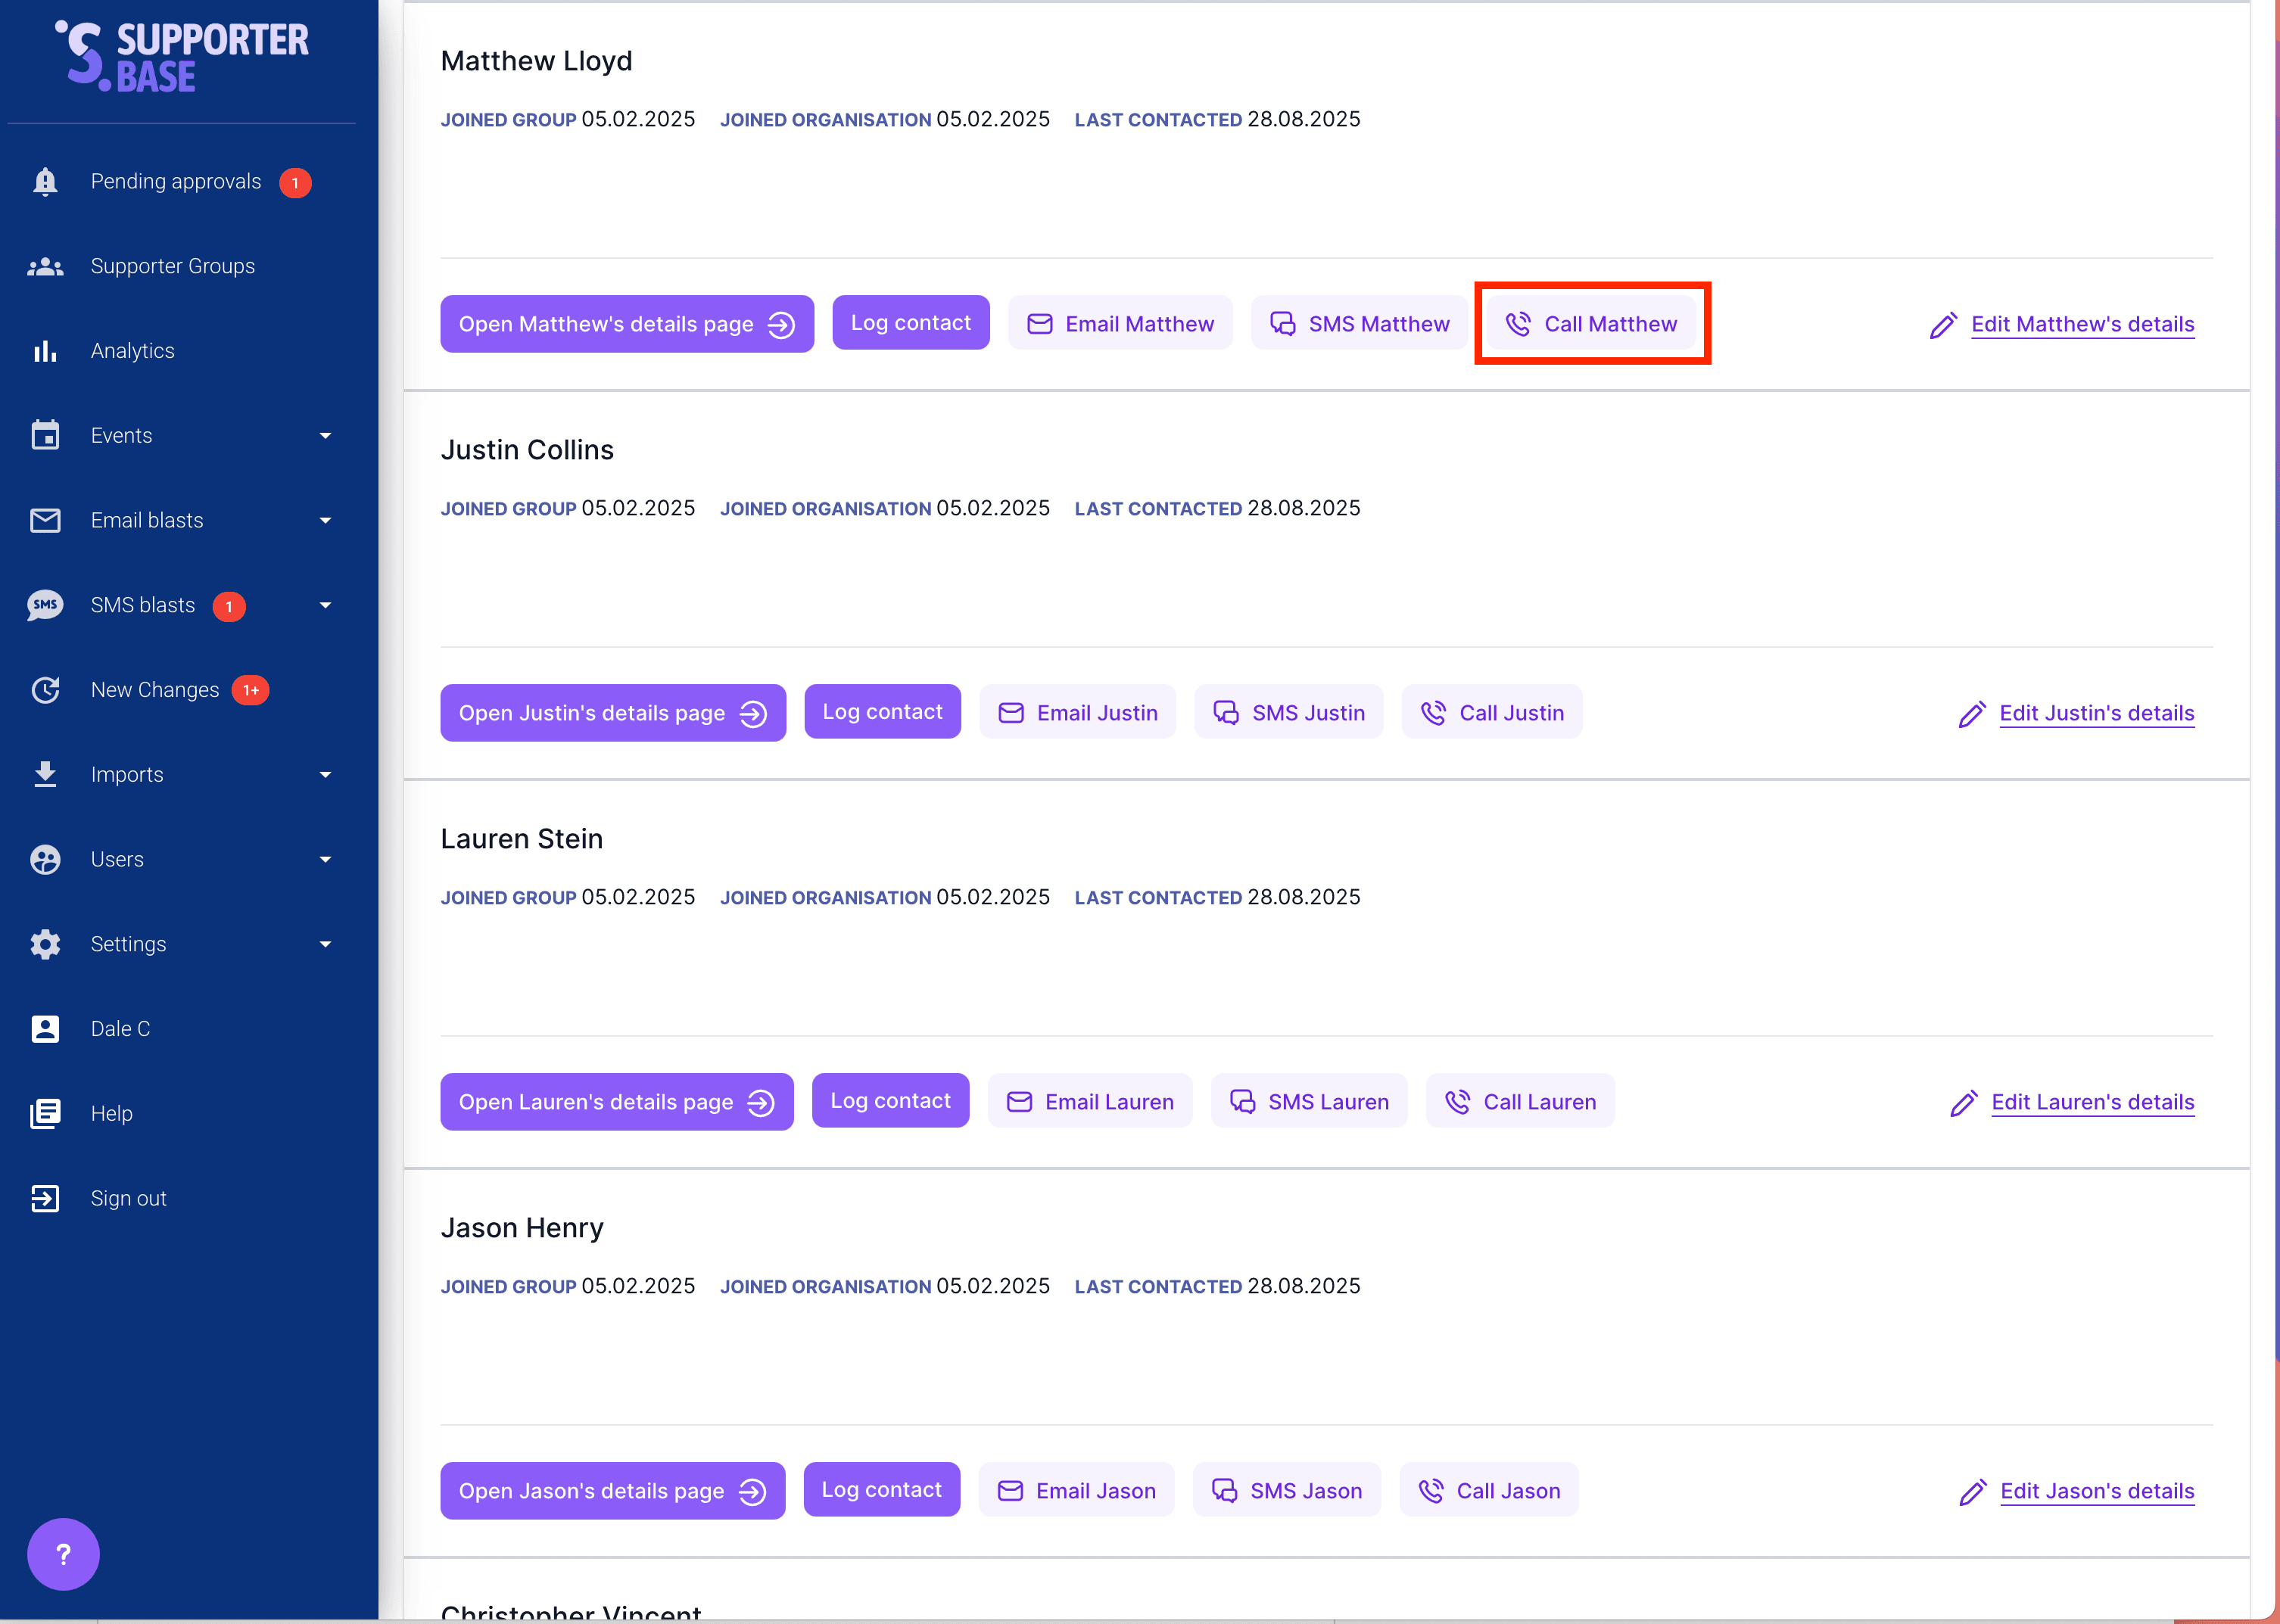Viewport: 2280px width, 1624px height.
Task: Expand the Events menu arrow
Action: click(x=325, y=436)
